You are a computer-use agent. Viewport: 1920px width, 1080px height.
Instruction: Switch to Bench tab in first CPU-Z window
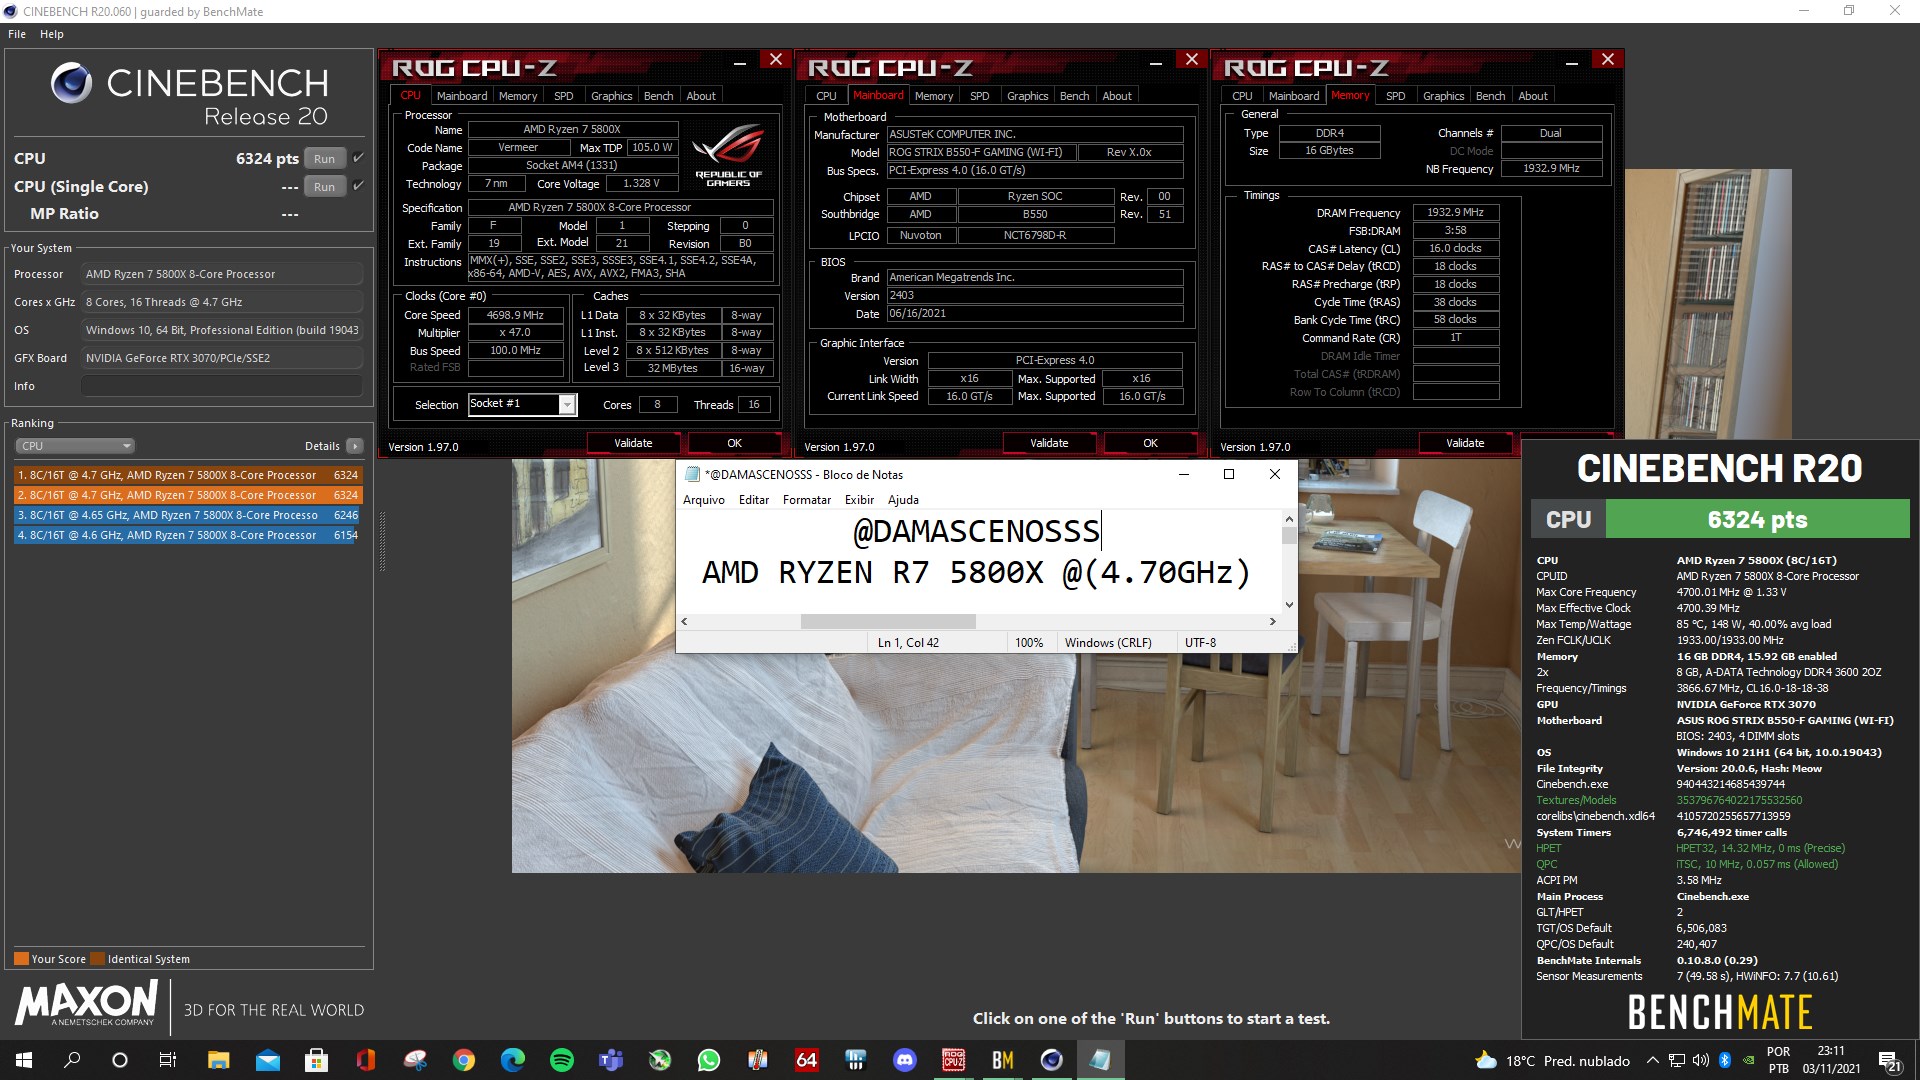pyautogui.click(x=658, y=96)
